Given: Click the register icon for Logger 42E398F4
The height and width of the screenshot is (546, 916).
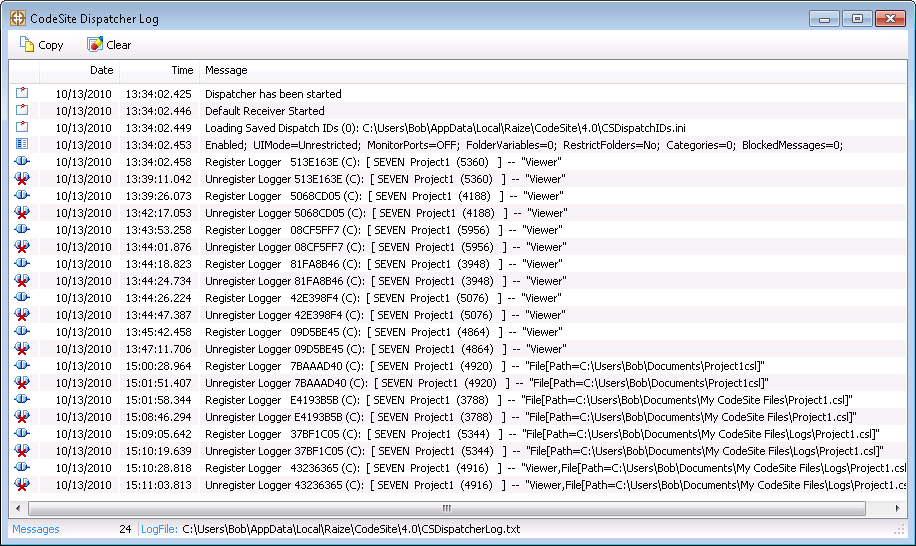Looking at the screenshot, I should click(22, 297).
